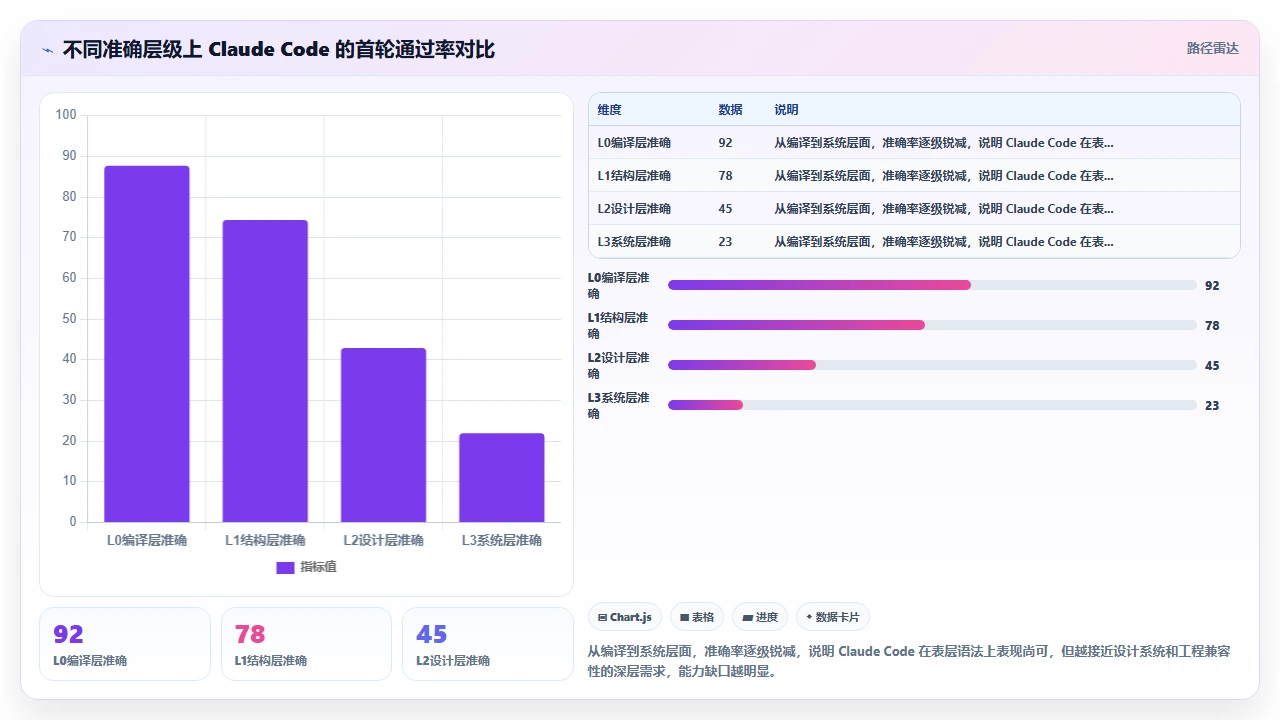
Task: Click the L2设计层准确 progress bar
Action: tap(932, 365)
